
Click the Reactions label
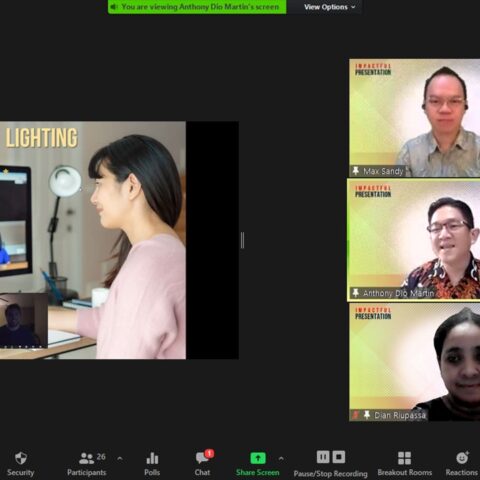point(462,473)
